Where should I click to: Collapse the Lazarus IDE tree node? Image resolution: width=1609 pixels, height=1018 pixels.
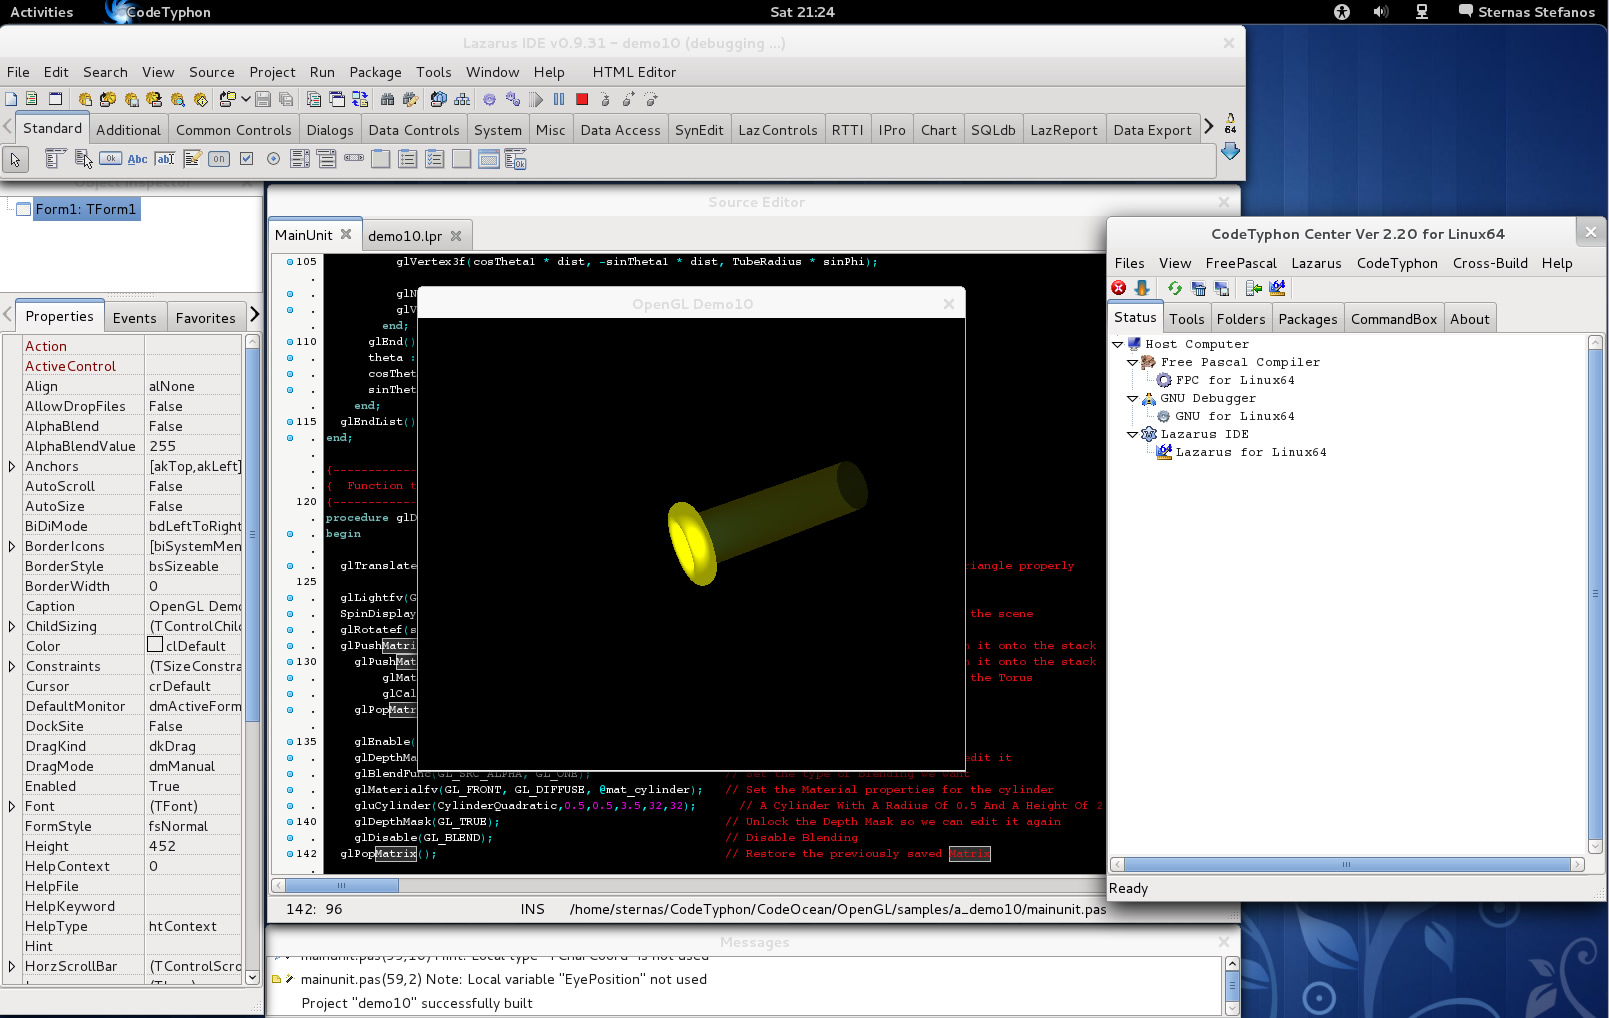(1132, 434)
